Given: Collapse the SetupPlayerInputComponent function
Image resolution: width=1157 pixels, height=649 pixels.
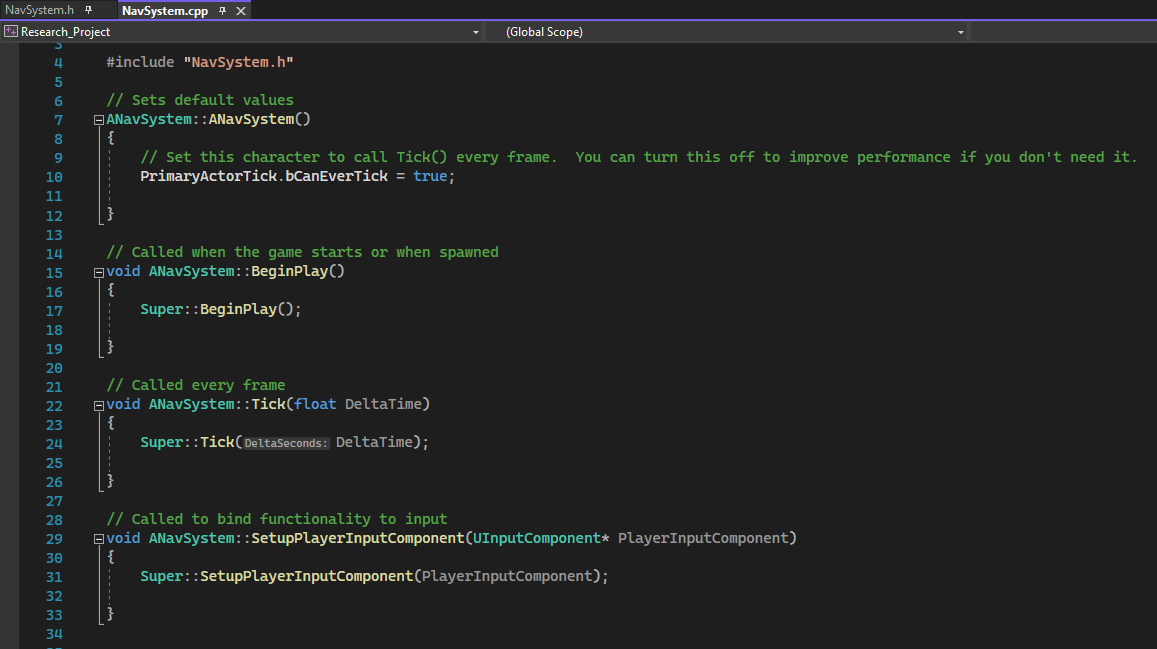Looking at the screenshot, I should click(x=97, y=538).
